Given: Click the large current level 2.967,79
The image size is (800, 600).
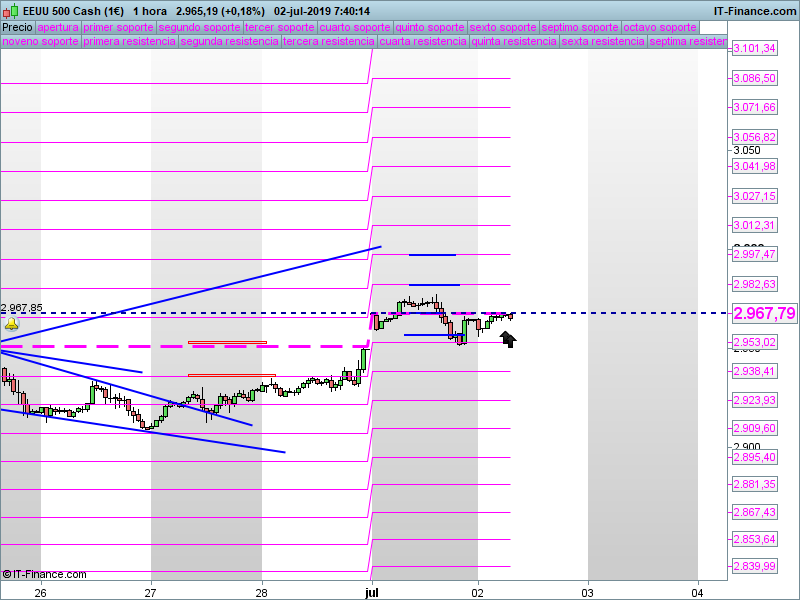Looking at the screenshot, I should pyautogui.click(x=764, y=313).
